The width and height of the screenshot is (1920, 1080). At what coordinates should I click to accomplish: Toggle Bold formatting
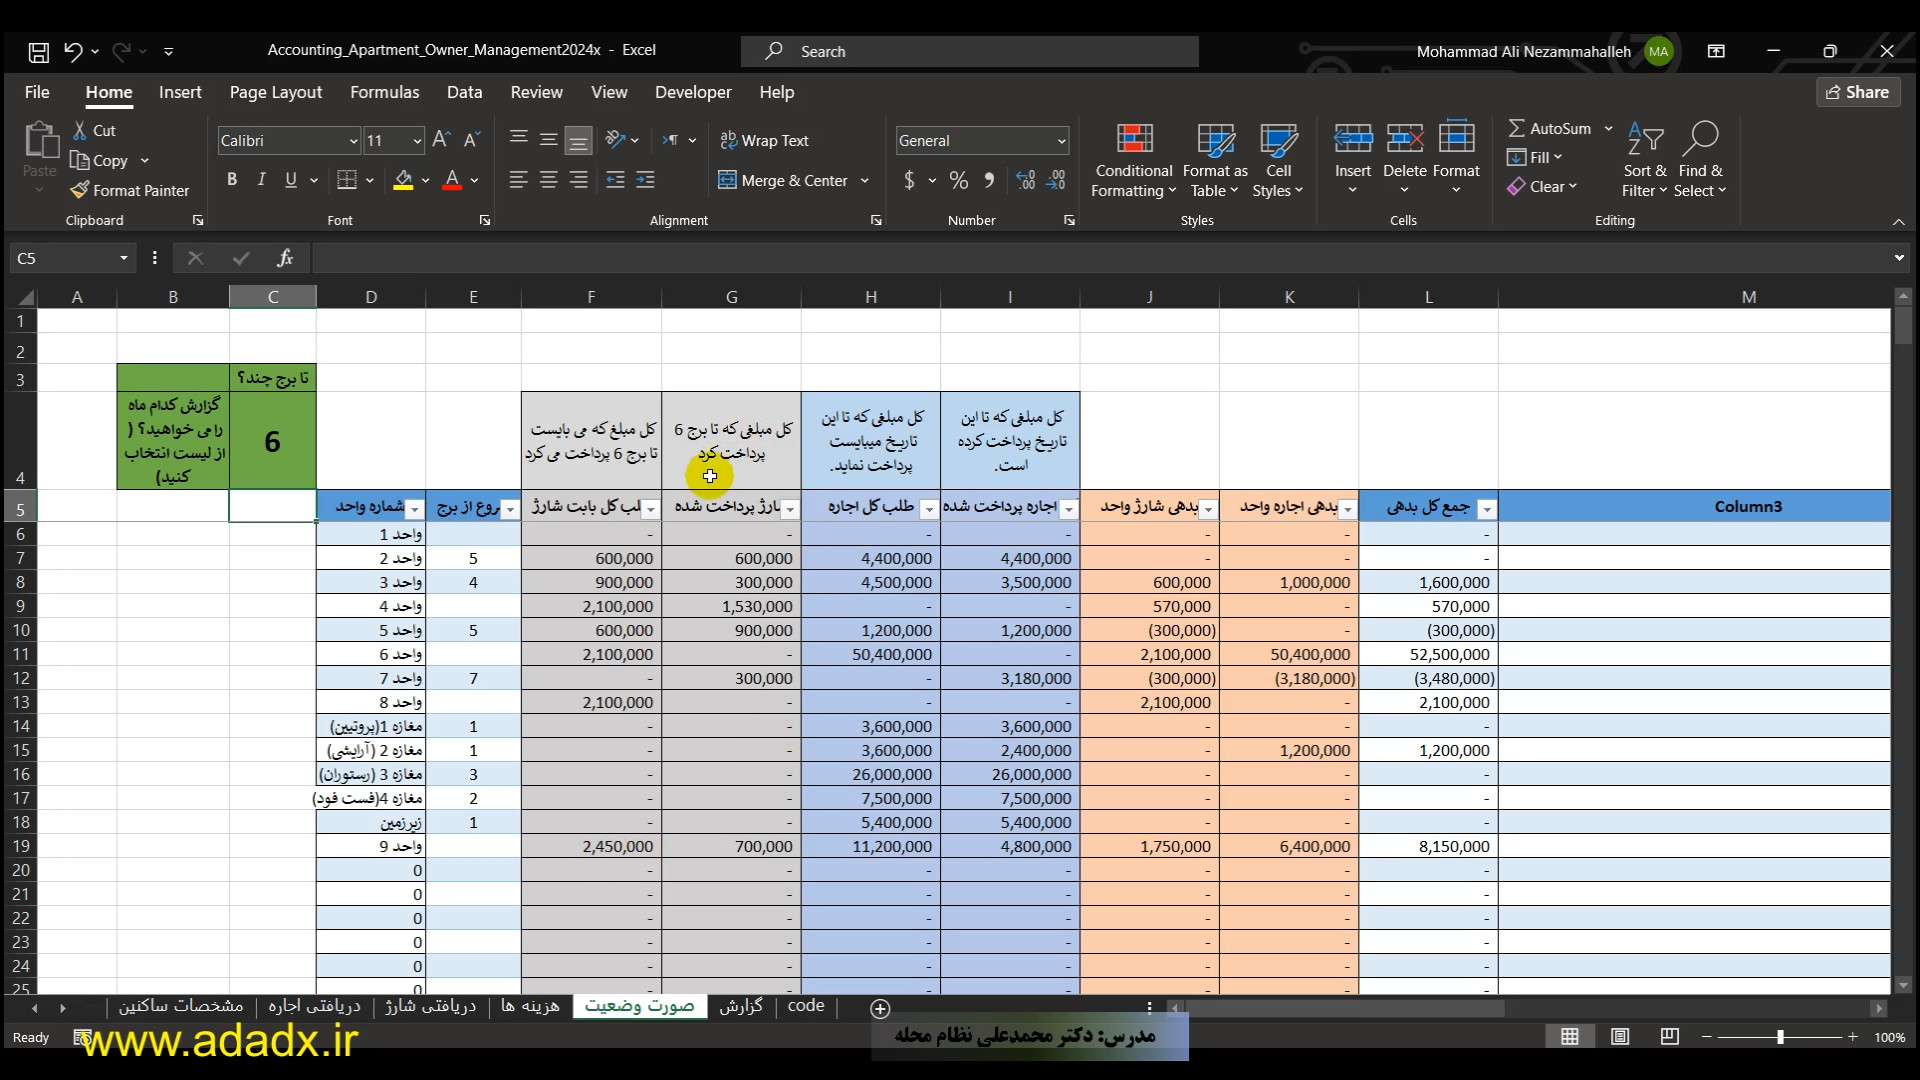[x=232, y=180]
